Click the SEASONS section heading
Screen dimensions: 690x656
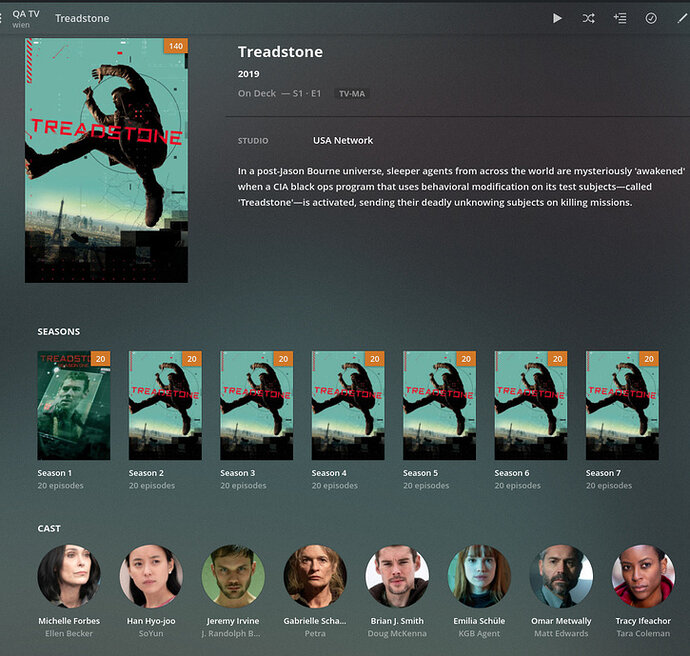(59, 332)
